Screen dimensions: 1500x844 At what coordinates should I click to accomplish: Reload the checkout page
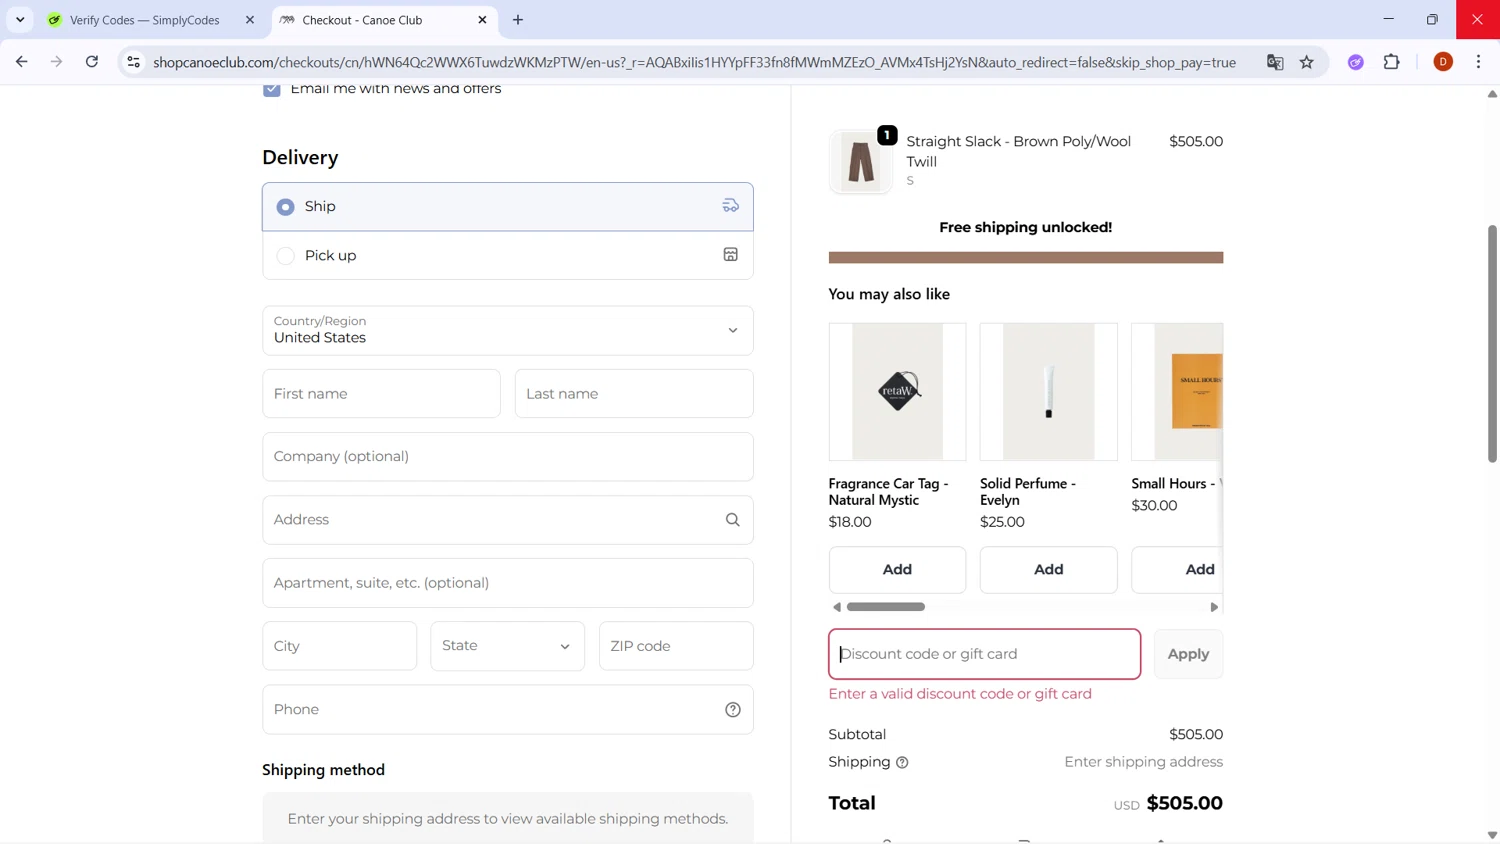click(92, 62)
